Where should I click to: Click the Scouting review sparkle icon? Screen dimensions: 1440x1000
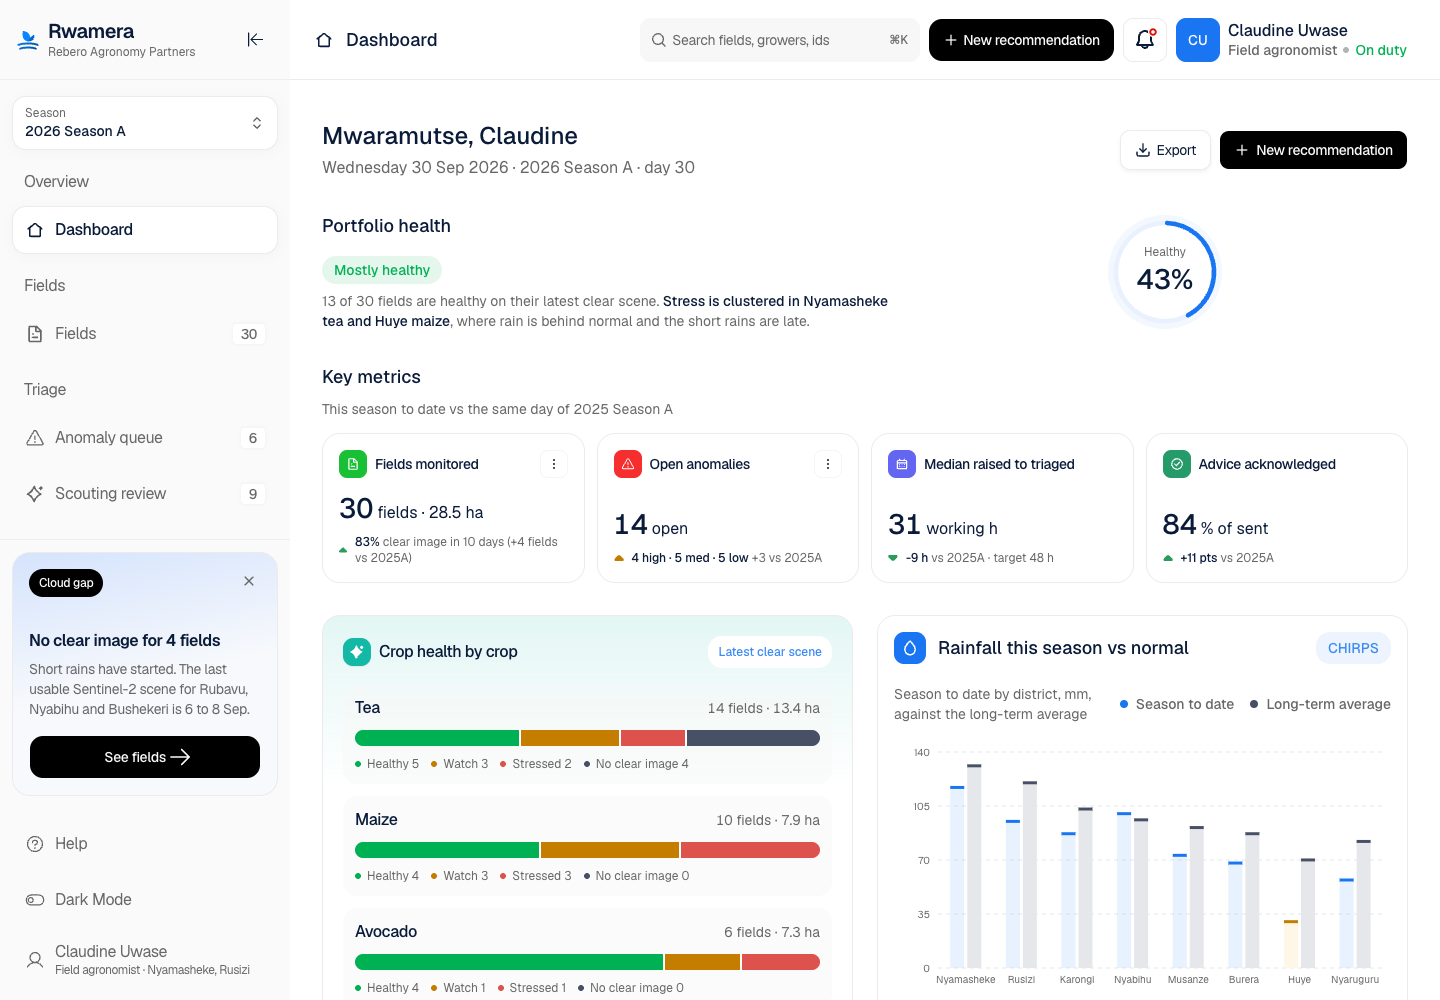tap(35, 494)
